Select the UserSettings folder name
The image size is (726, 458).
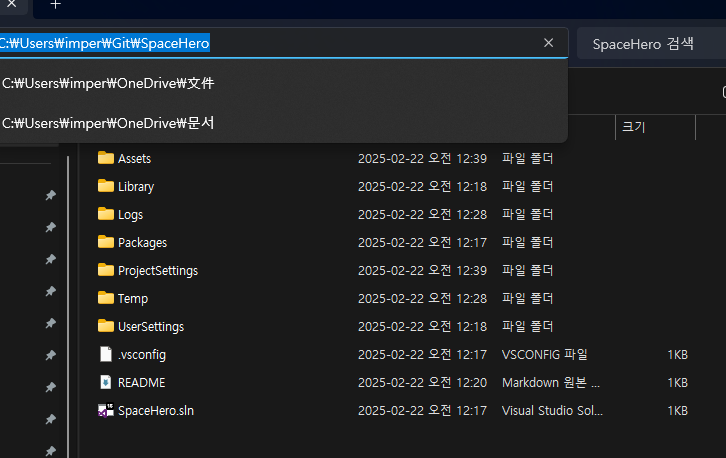coord(151,326)
